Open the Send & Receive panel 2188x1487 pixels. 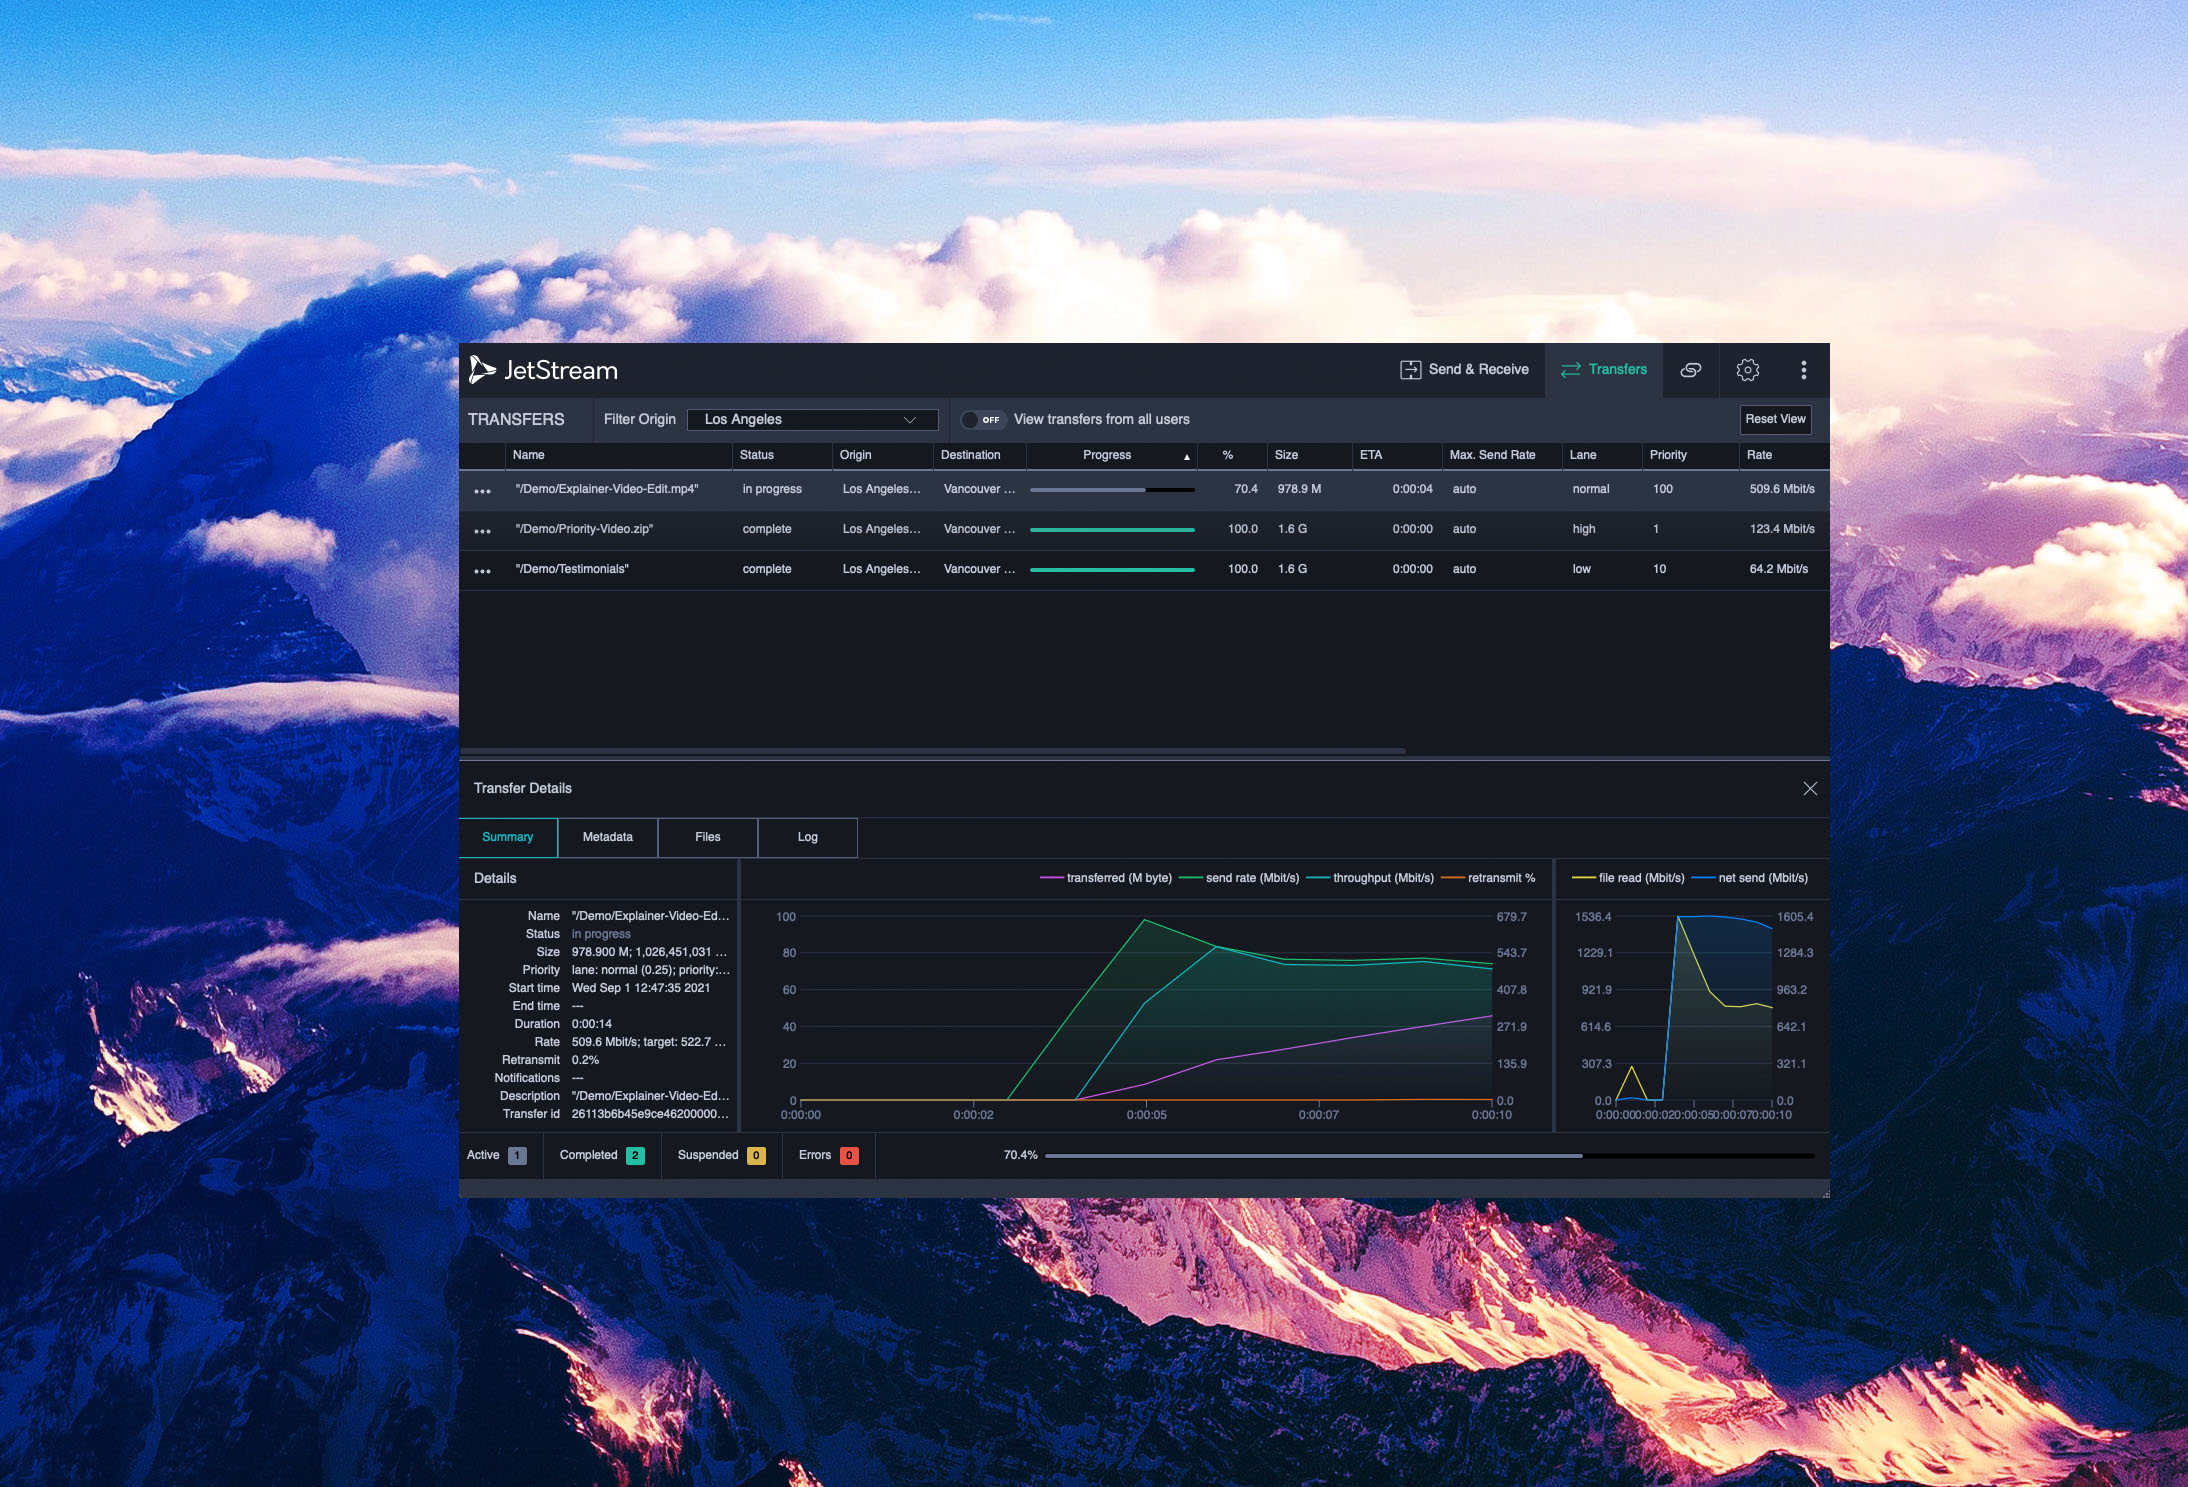pos(1468,368)
